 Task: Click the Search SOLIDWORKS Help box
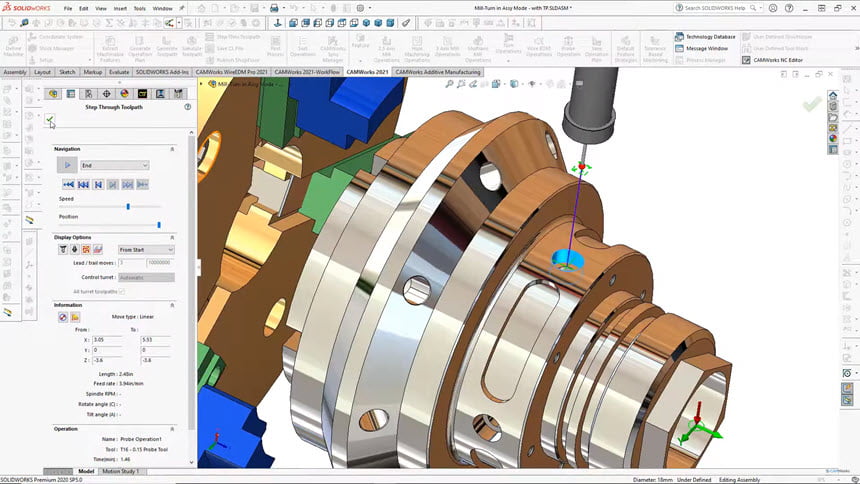716,8
